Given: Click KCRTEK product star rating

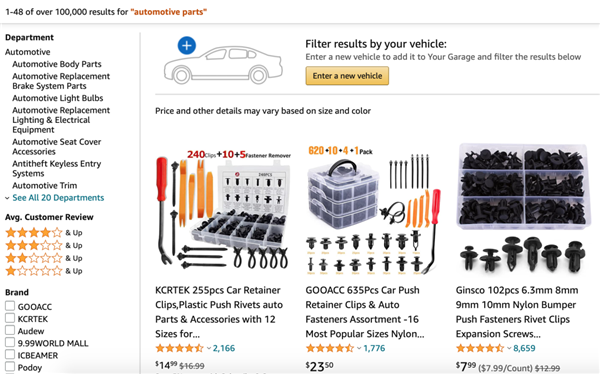Looking at the screenshot, I should (x=179, y=348).
